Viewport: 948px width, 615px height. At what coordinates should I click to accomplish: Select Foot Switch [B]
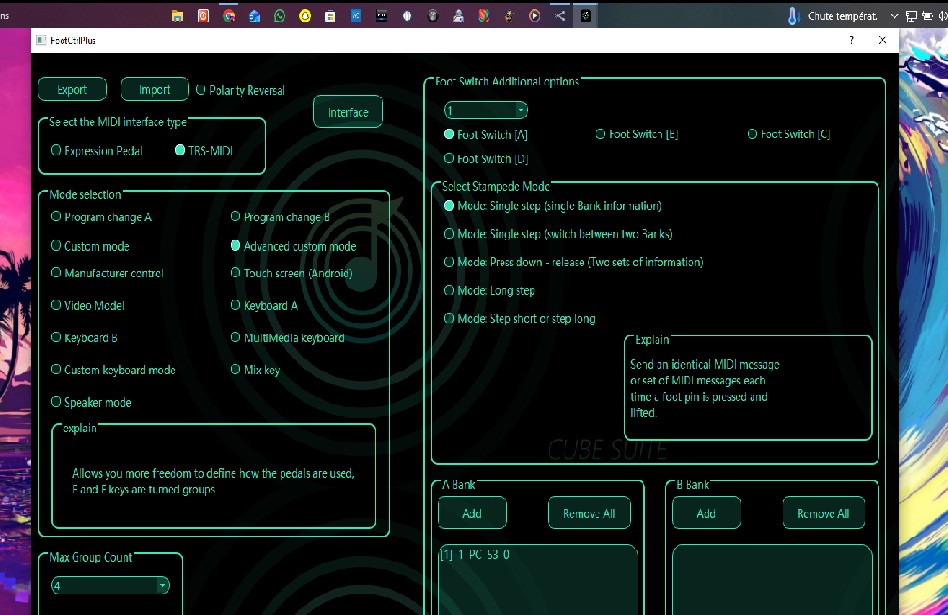(637, 134)
